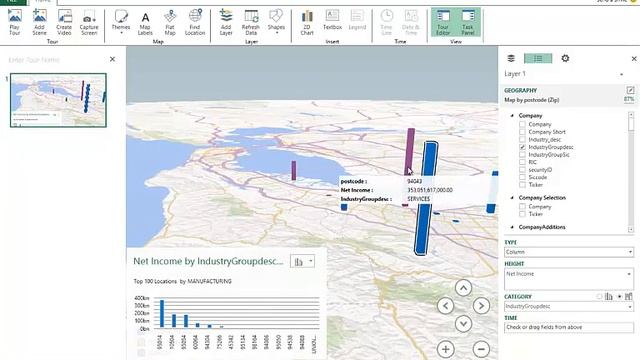This screenshot has height=360, width=640.
Task: Select stacked column radio option
Action: pos(620,297)
